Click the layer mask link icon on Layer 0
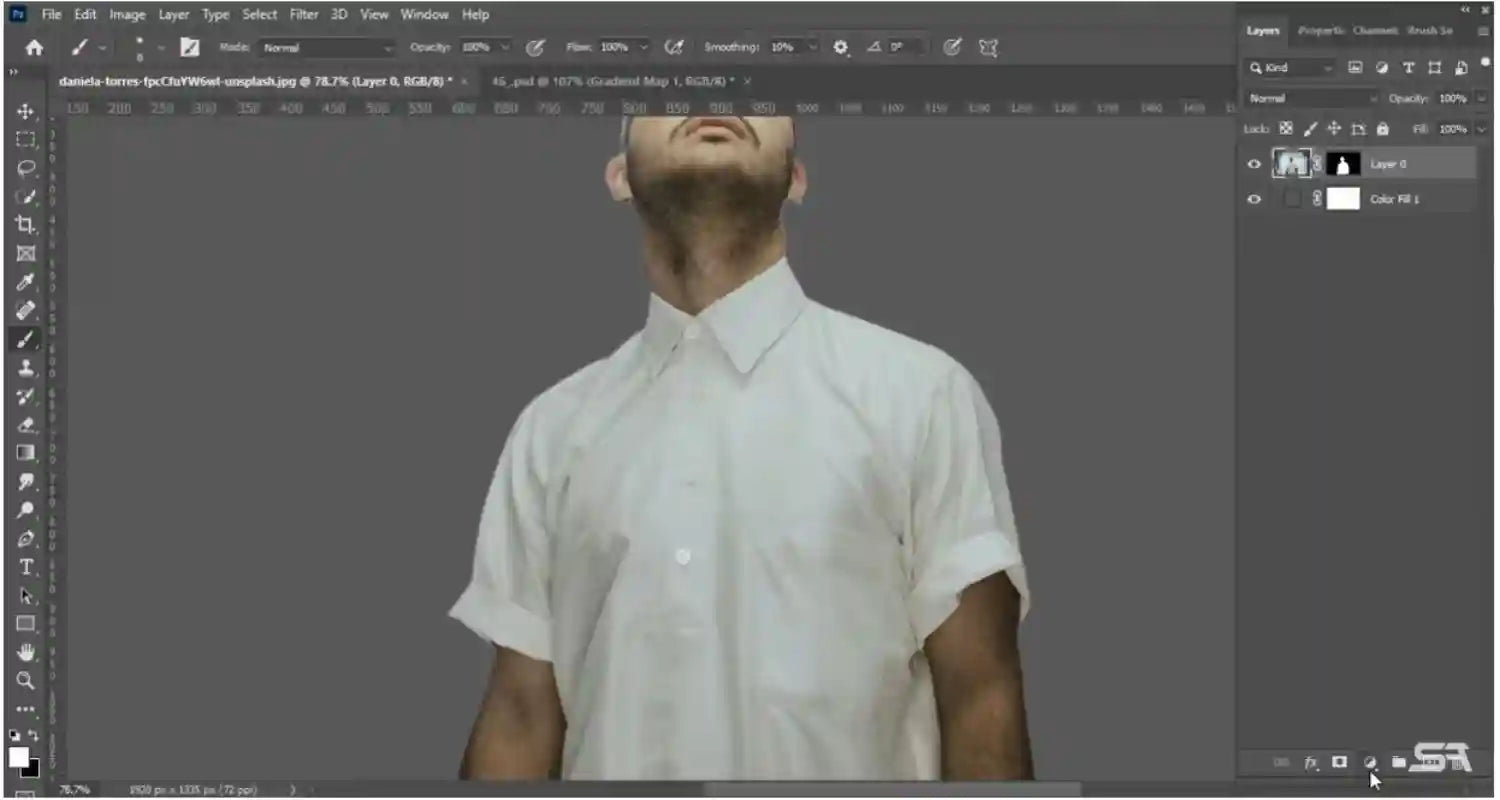 pos(1317,164)
